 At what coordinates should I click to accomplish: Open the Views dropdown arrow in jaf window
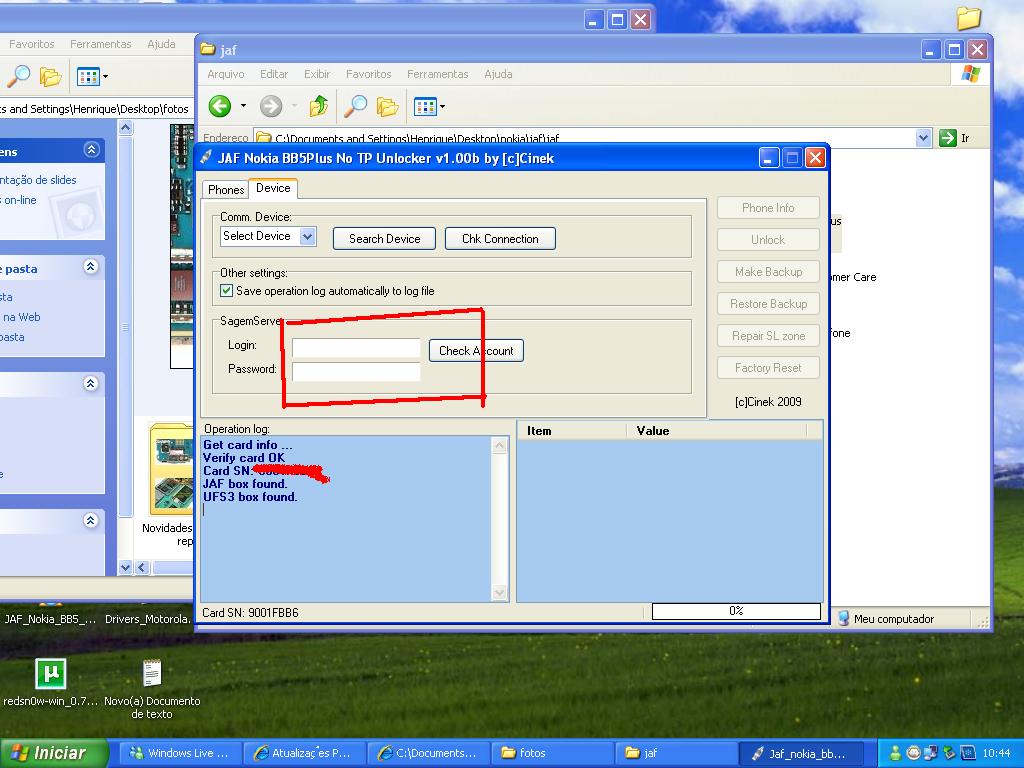[x=442, y=106]
